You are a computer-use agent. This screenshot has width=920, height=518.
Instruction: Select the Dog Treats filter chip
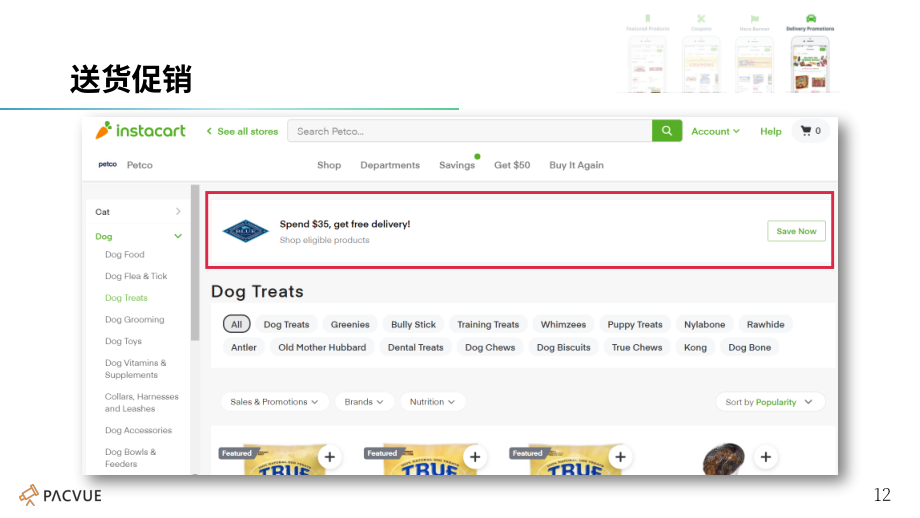[x=286, y=324]
